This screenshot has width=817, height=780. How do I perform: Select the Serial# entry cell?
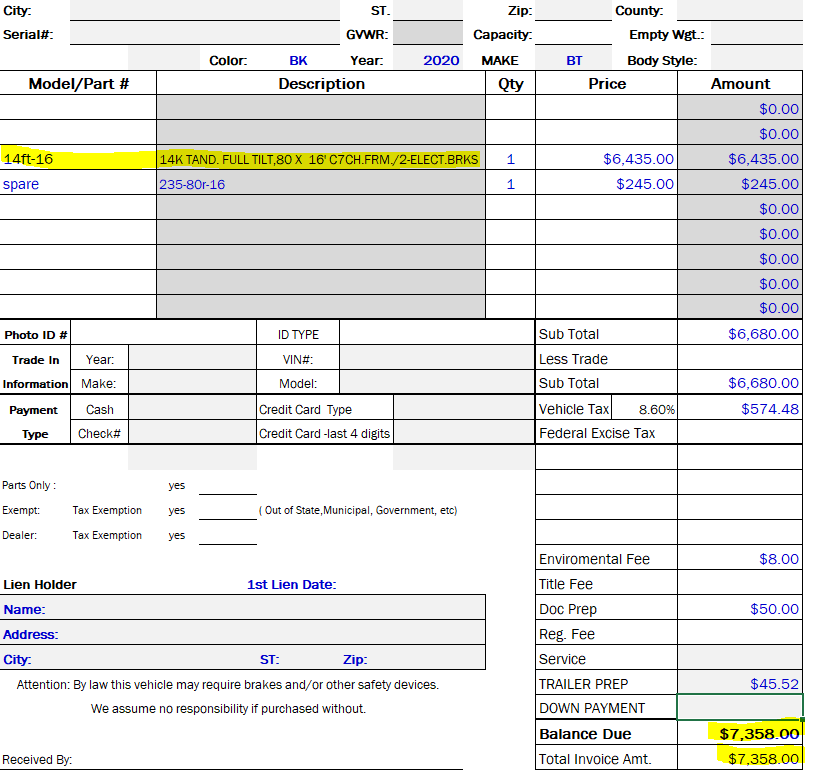coord(205,34)
